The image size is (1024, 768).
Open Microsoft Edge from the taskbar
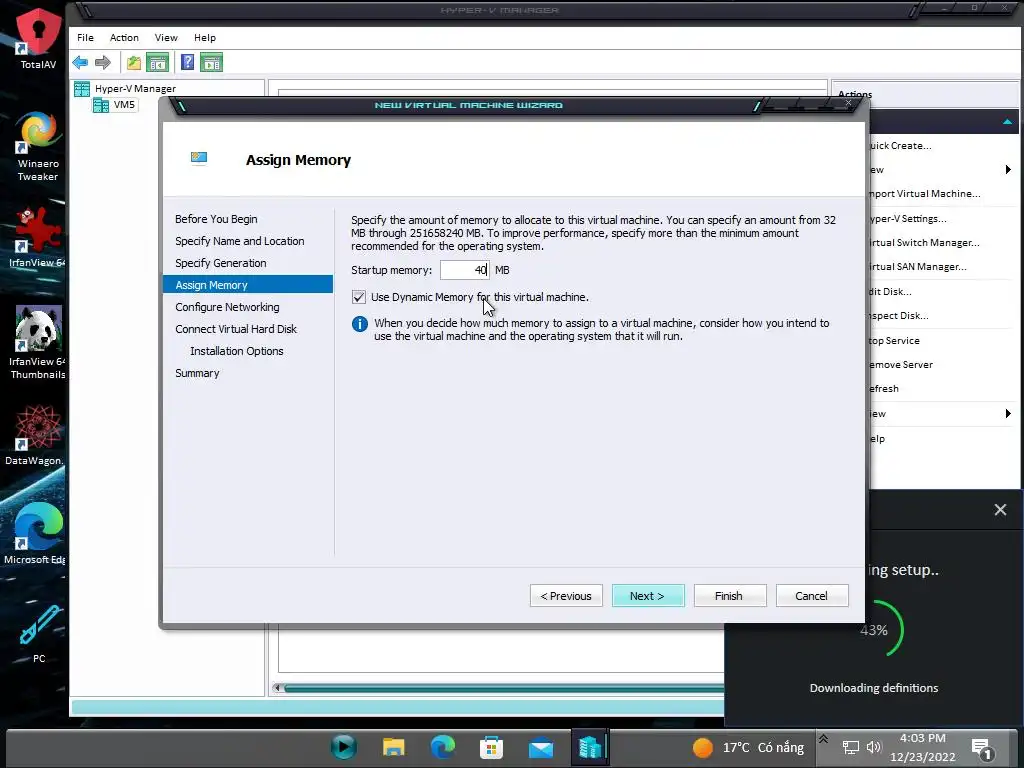pyautogui.click(x=443, y=747)
